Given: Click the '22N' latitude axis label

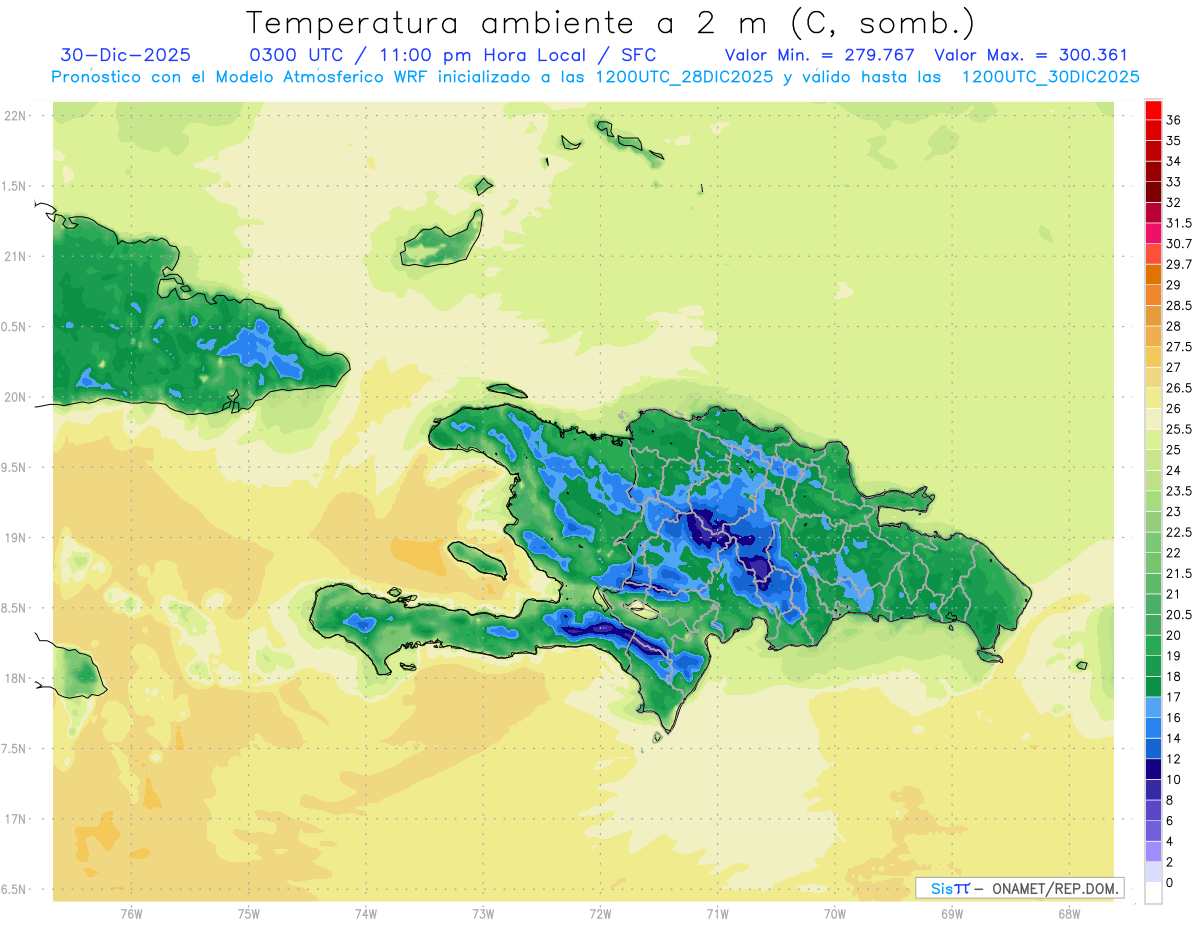Looking at the screenshot, I should (x=15, y=116).
